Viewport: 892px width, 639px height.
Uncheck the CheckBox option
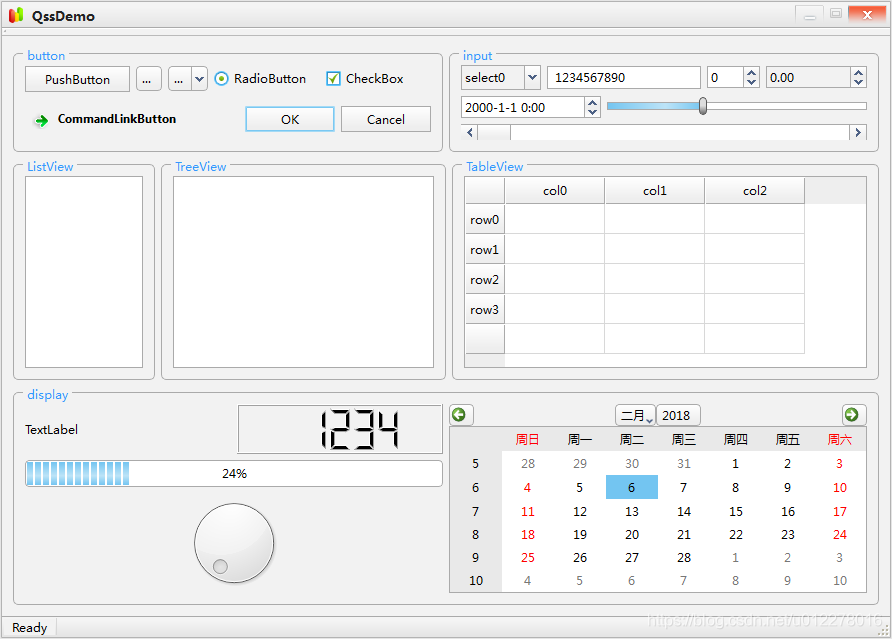click(x=334, y=79)
